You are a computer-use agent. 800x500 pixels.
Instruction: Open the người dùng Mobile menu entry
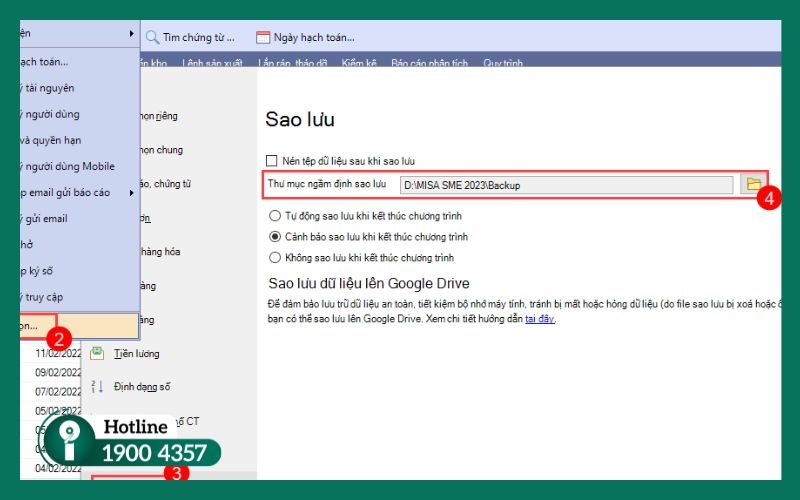(x=80, y=166)
